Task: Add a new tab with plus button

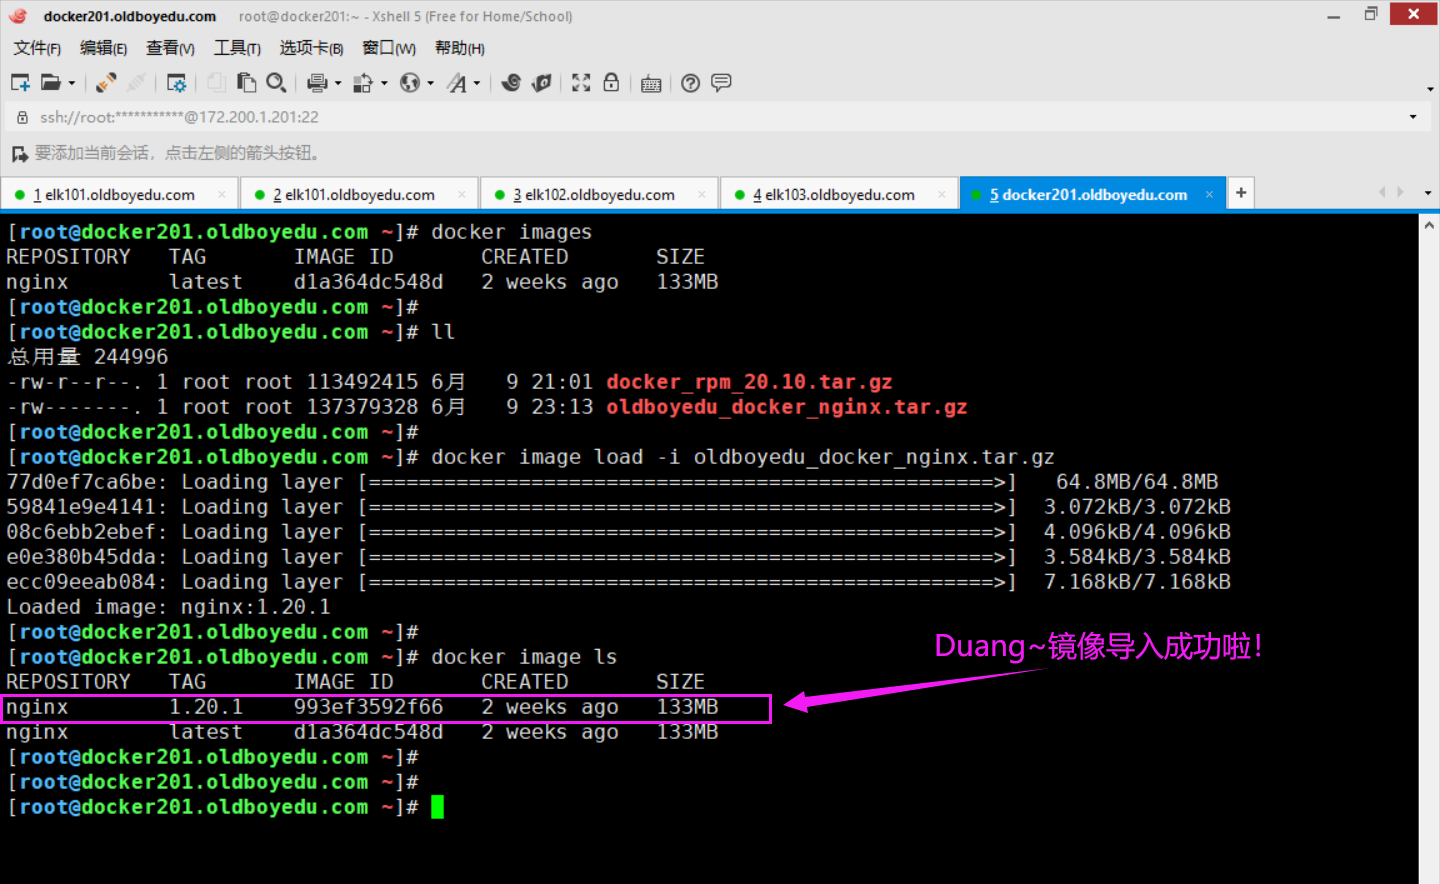Action: click(x=1241, y=192)
